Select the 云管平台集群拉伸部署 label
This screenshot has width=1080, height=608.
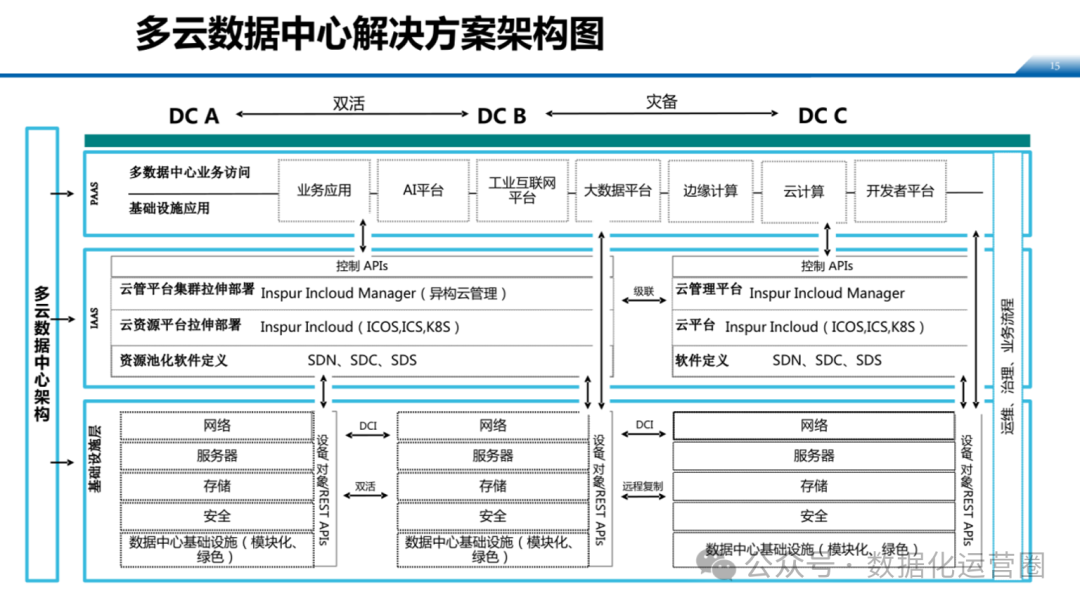pos(187,289)
